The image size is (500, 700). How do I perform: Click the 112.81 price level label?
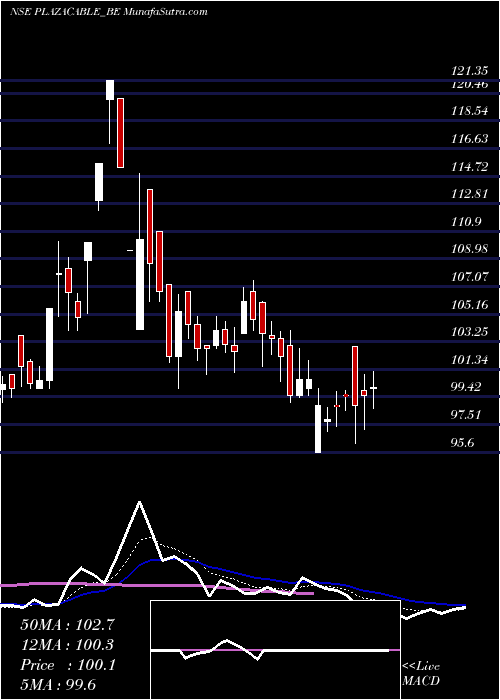pos(469,194)
